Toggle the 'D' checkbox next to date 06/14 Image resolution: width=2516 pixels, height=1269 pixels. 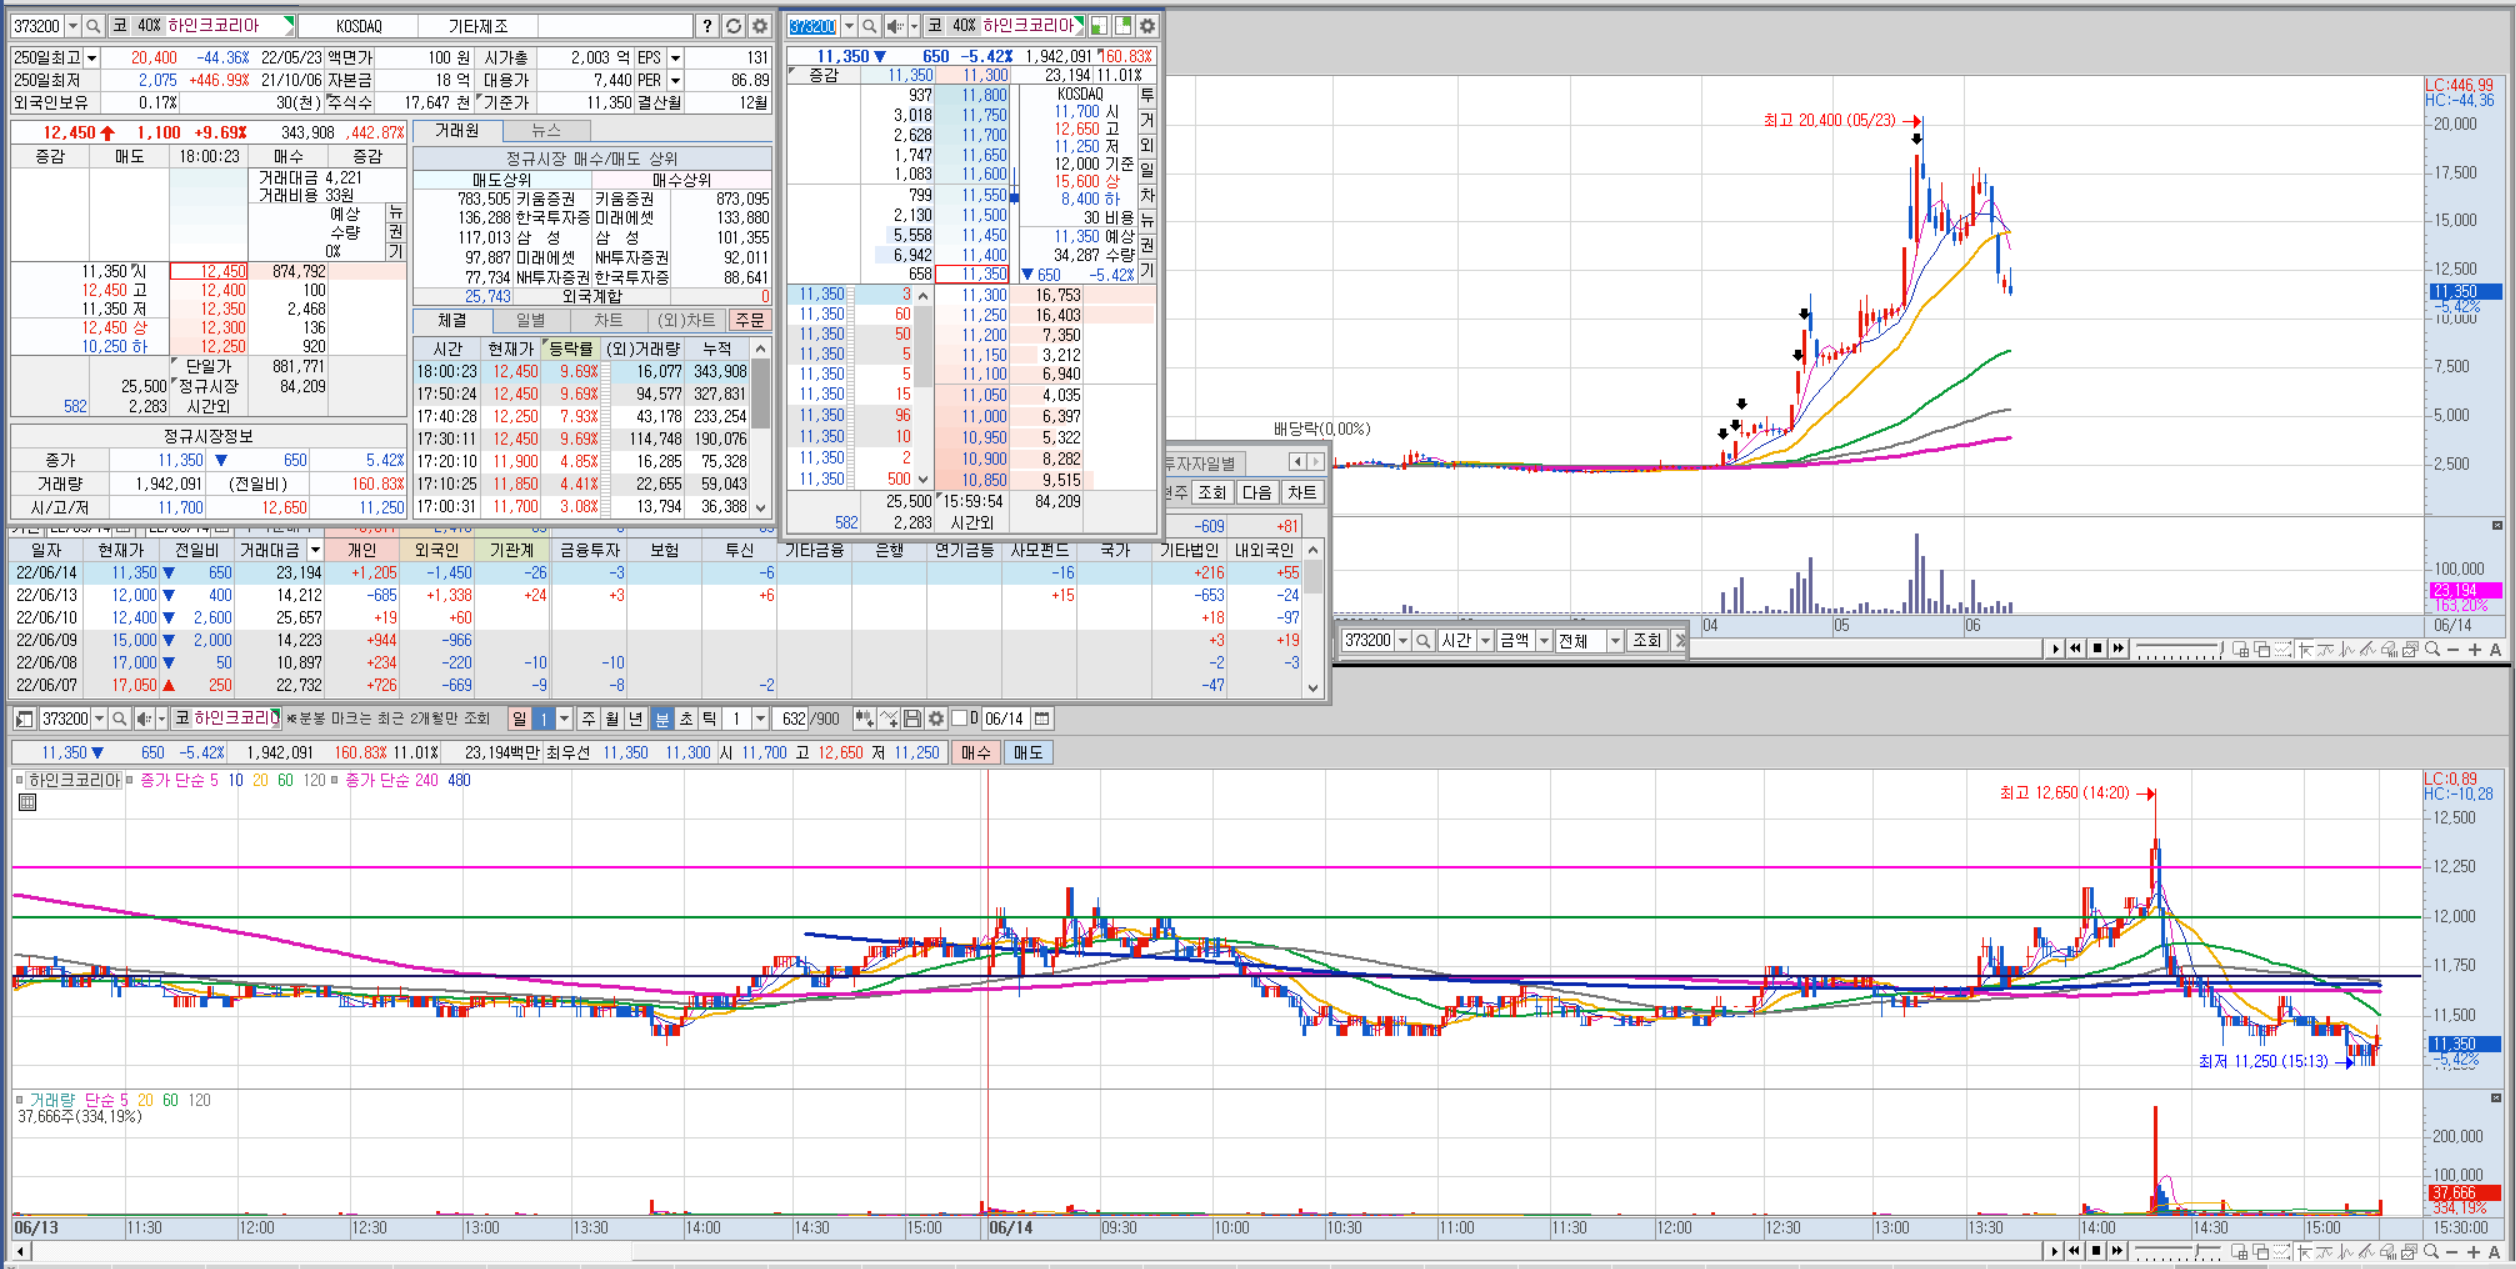click(960, 718)
